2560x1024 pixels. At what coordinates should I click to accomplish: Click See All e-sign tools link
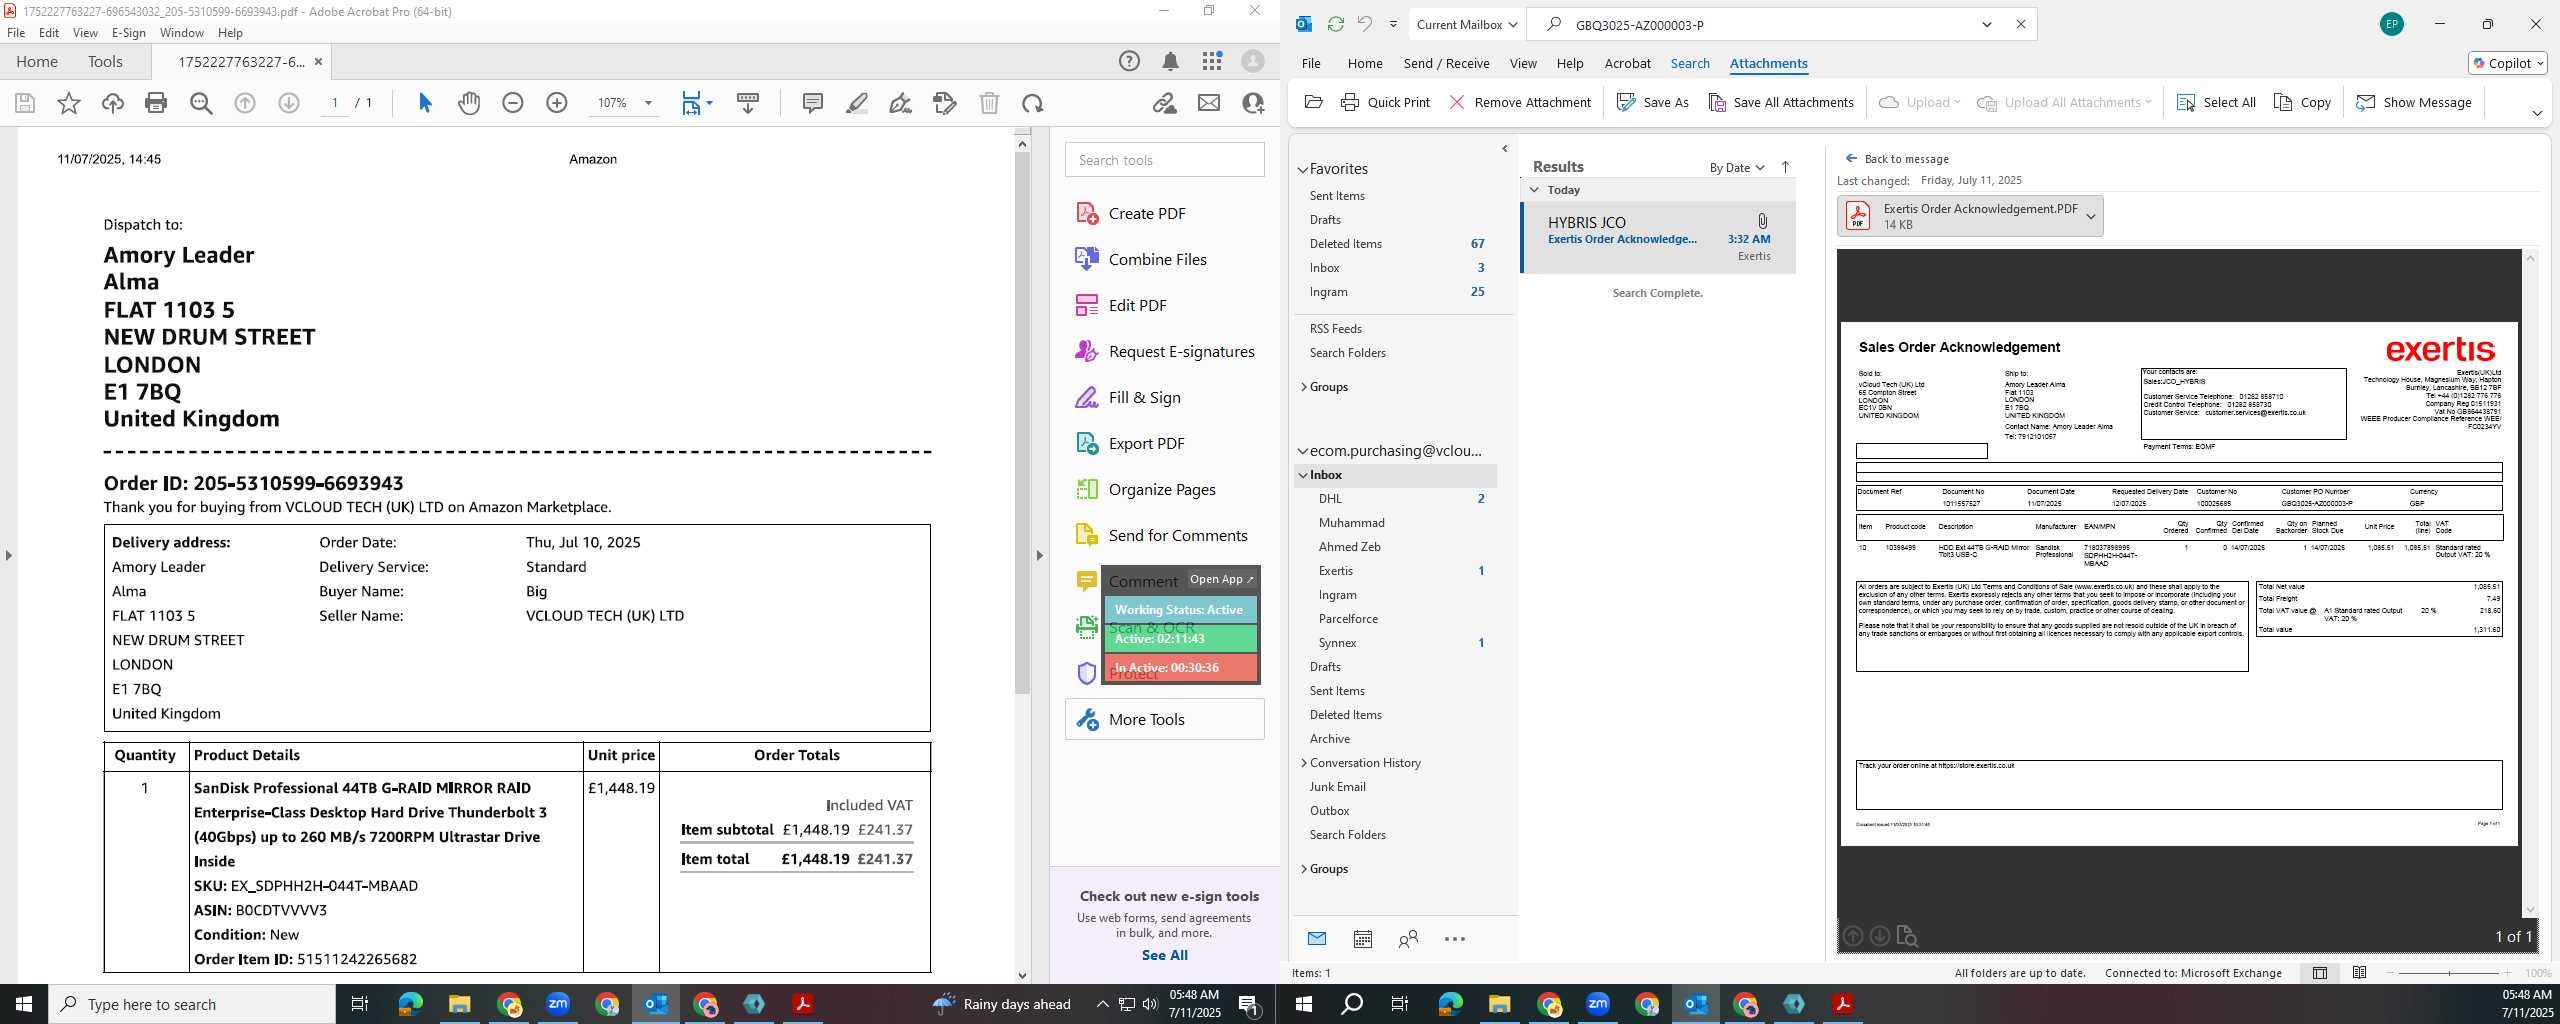coord(1164,955)
